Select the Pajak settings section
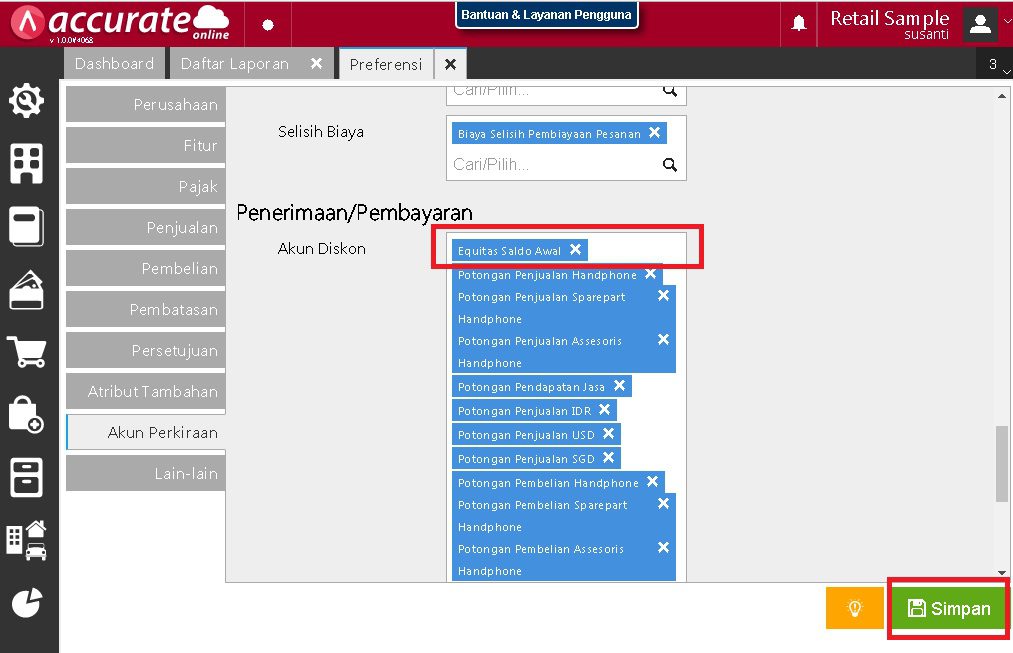This screenshot has height=653, width=1013. 145,186
